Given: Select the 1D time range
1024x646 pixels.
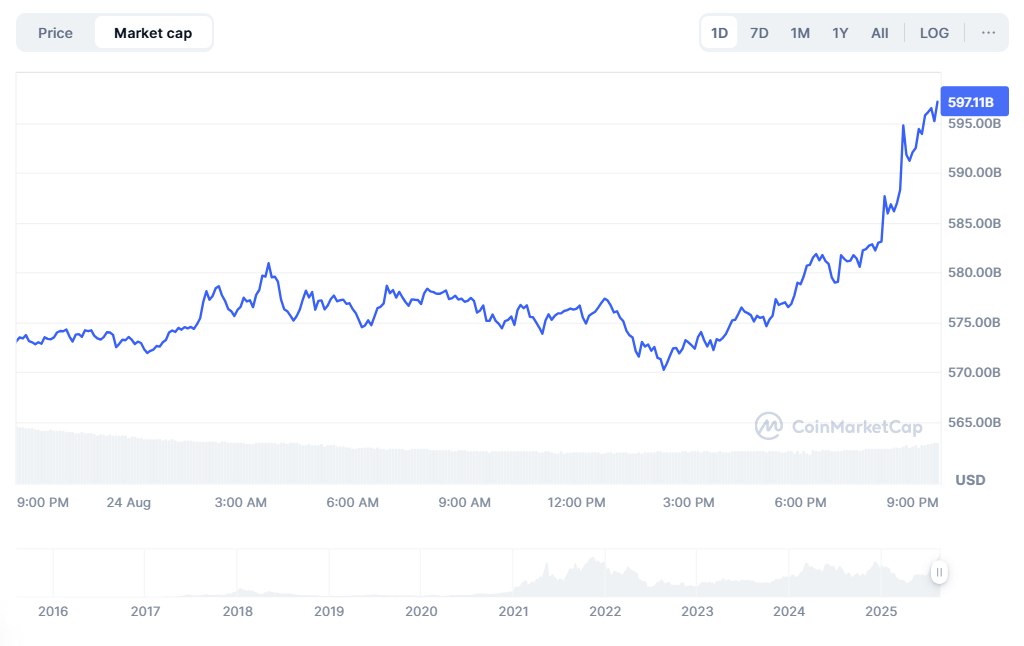Looking at the screenshot, I should (719, 33).
